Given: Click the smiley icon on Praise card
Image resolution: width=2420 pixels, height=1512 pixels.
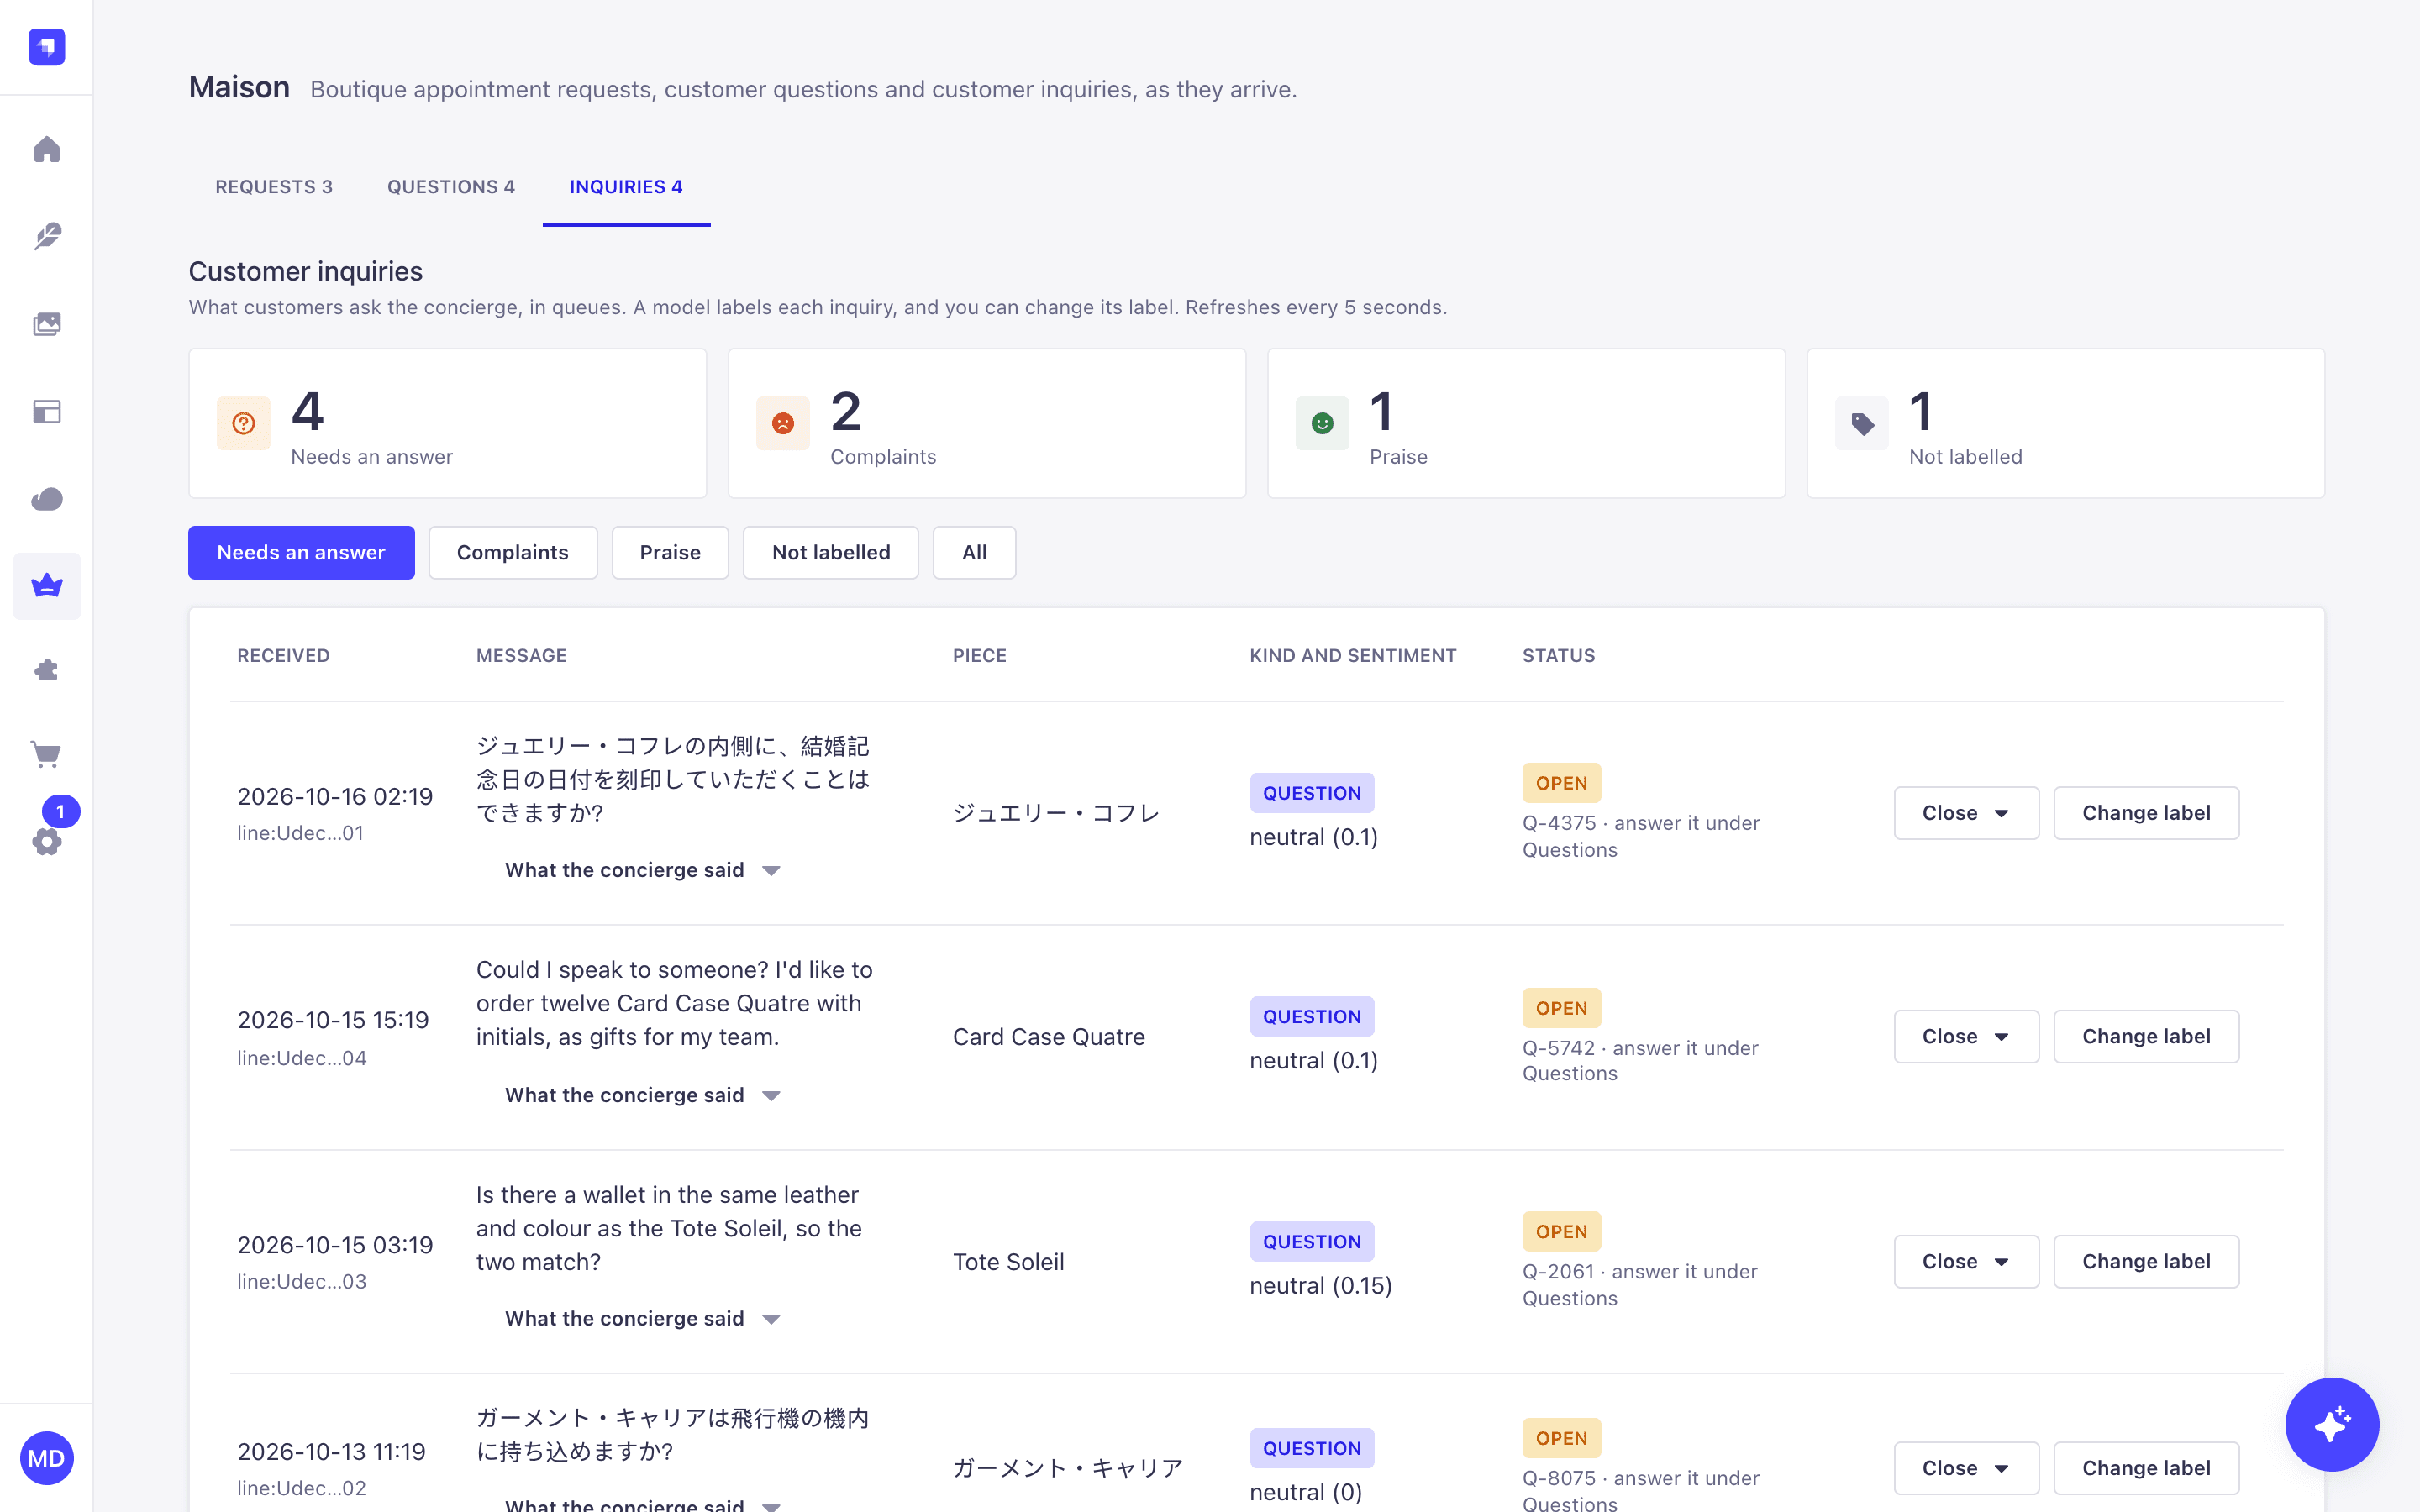Looking at the screenshot, I should point(1322,423).
